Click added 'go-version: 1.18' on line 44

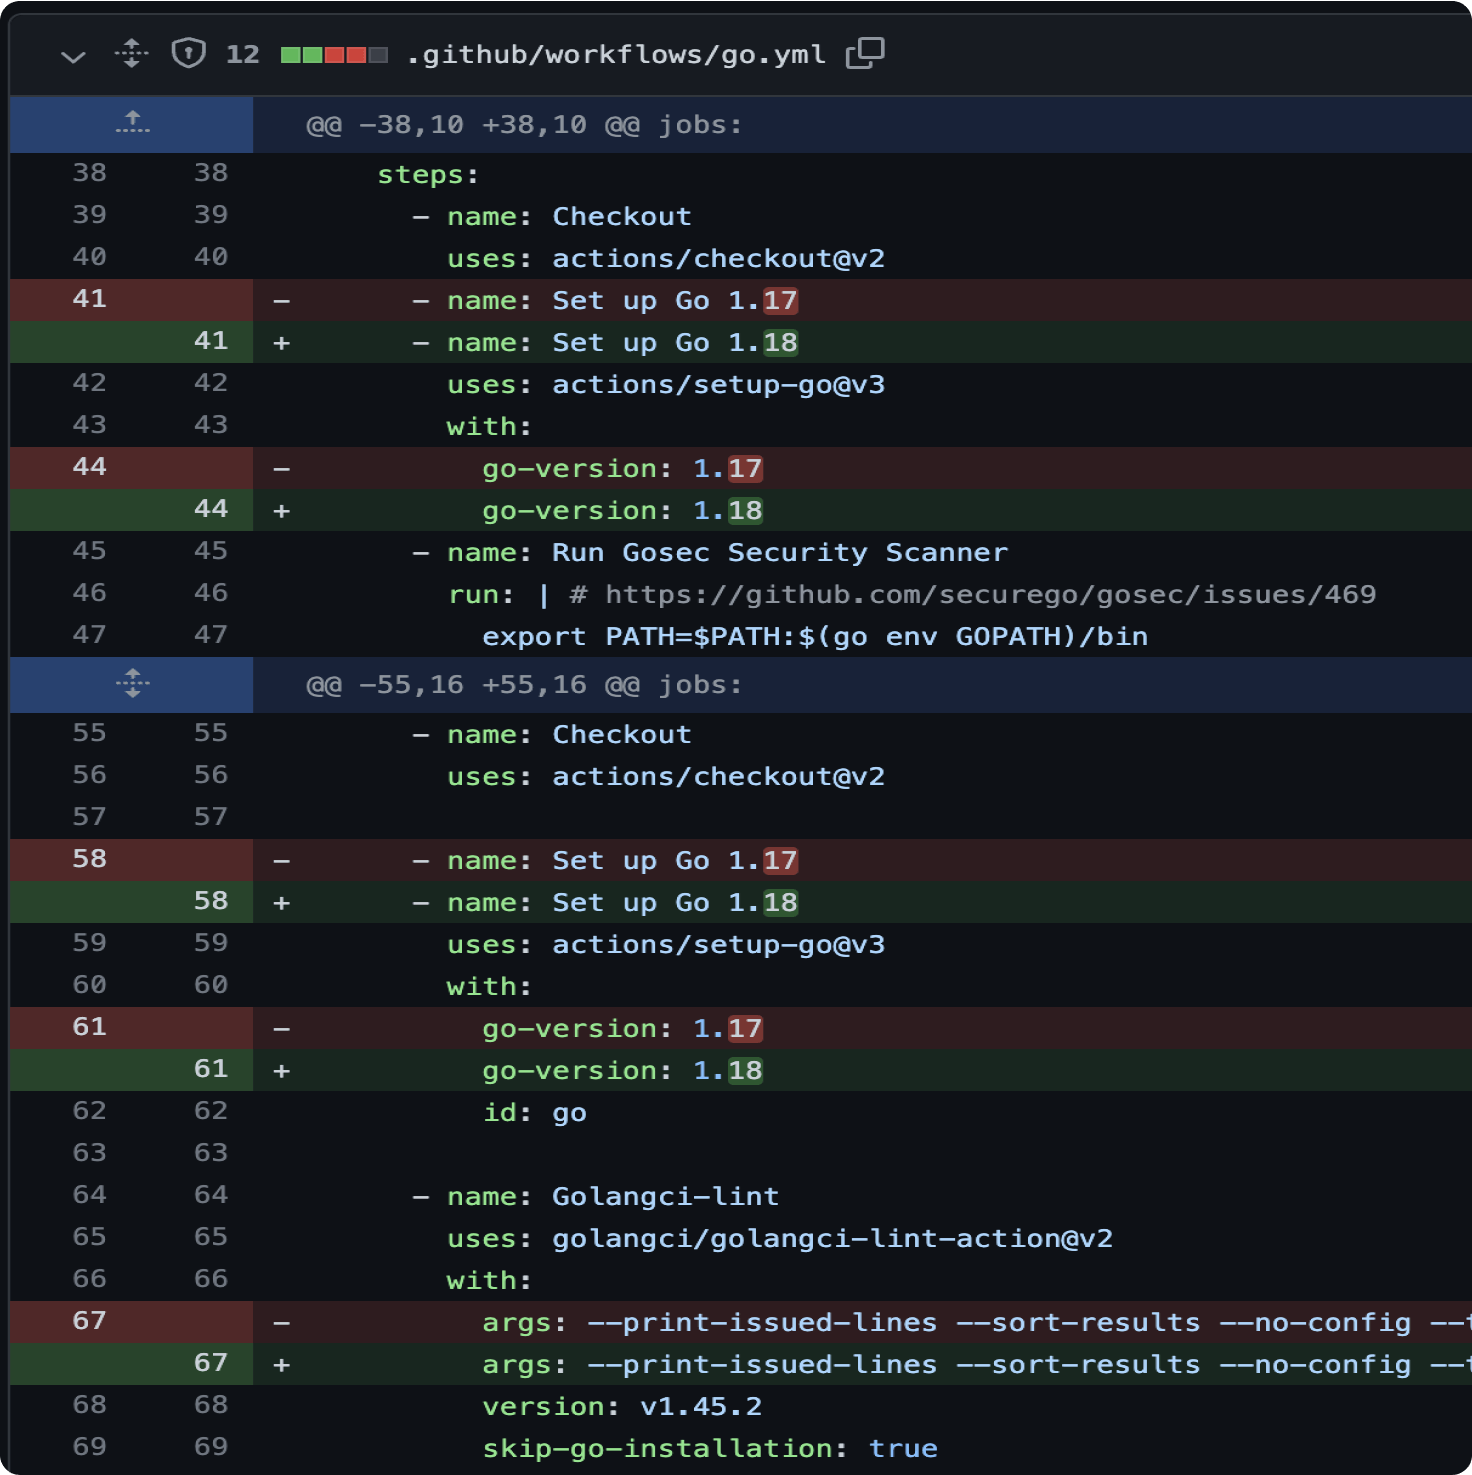(x=622, y=511)
